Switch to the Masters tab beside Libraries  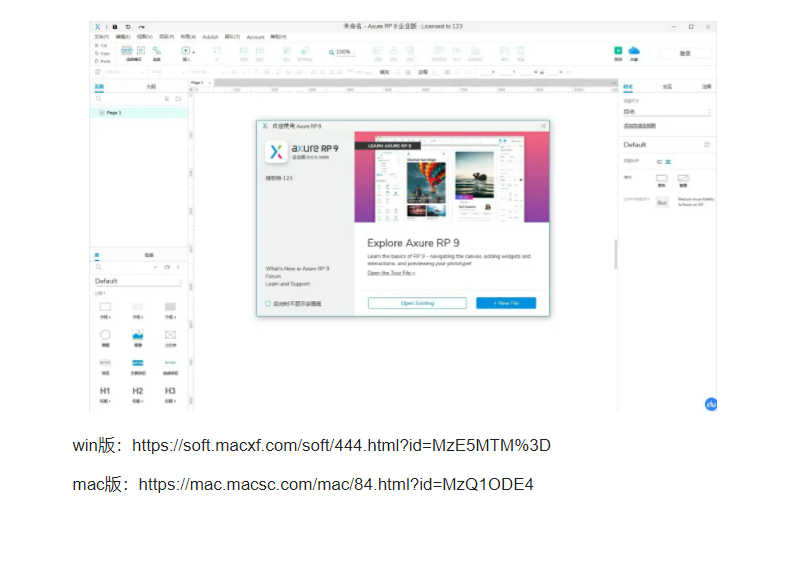pyautogui.click(x=149, y=255)
